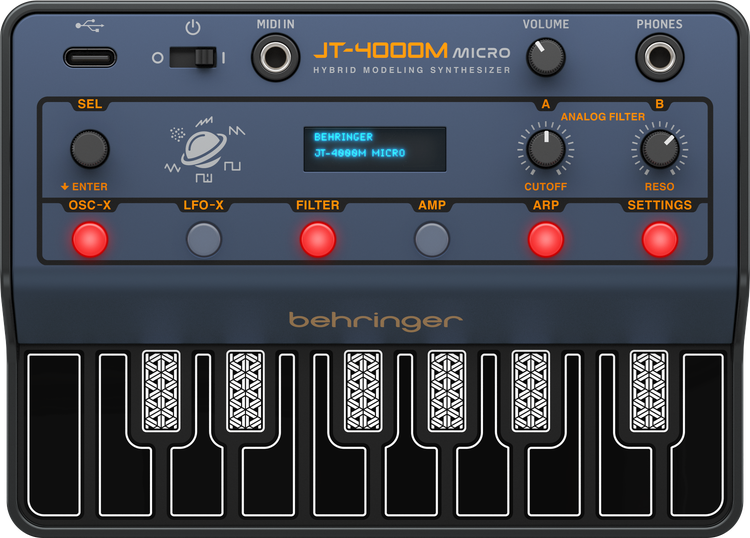This screenshot has height=538, width=750.
Task: Adjust the VOLUME knob
Action: pos(546,57)
